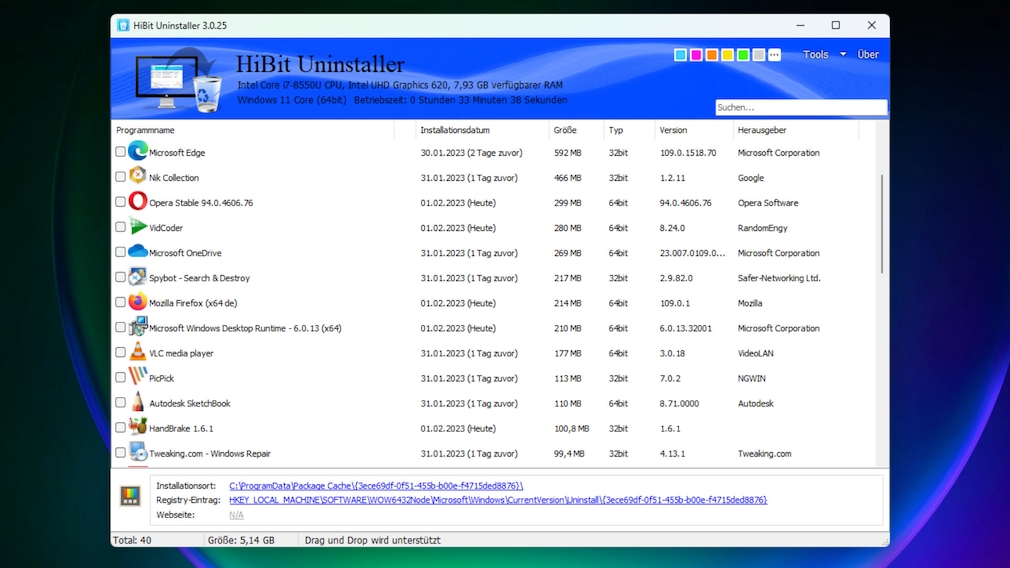Open the Über menu
The width and height of the screenshot is (1010, 568).
pos(868,55)
